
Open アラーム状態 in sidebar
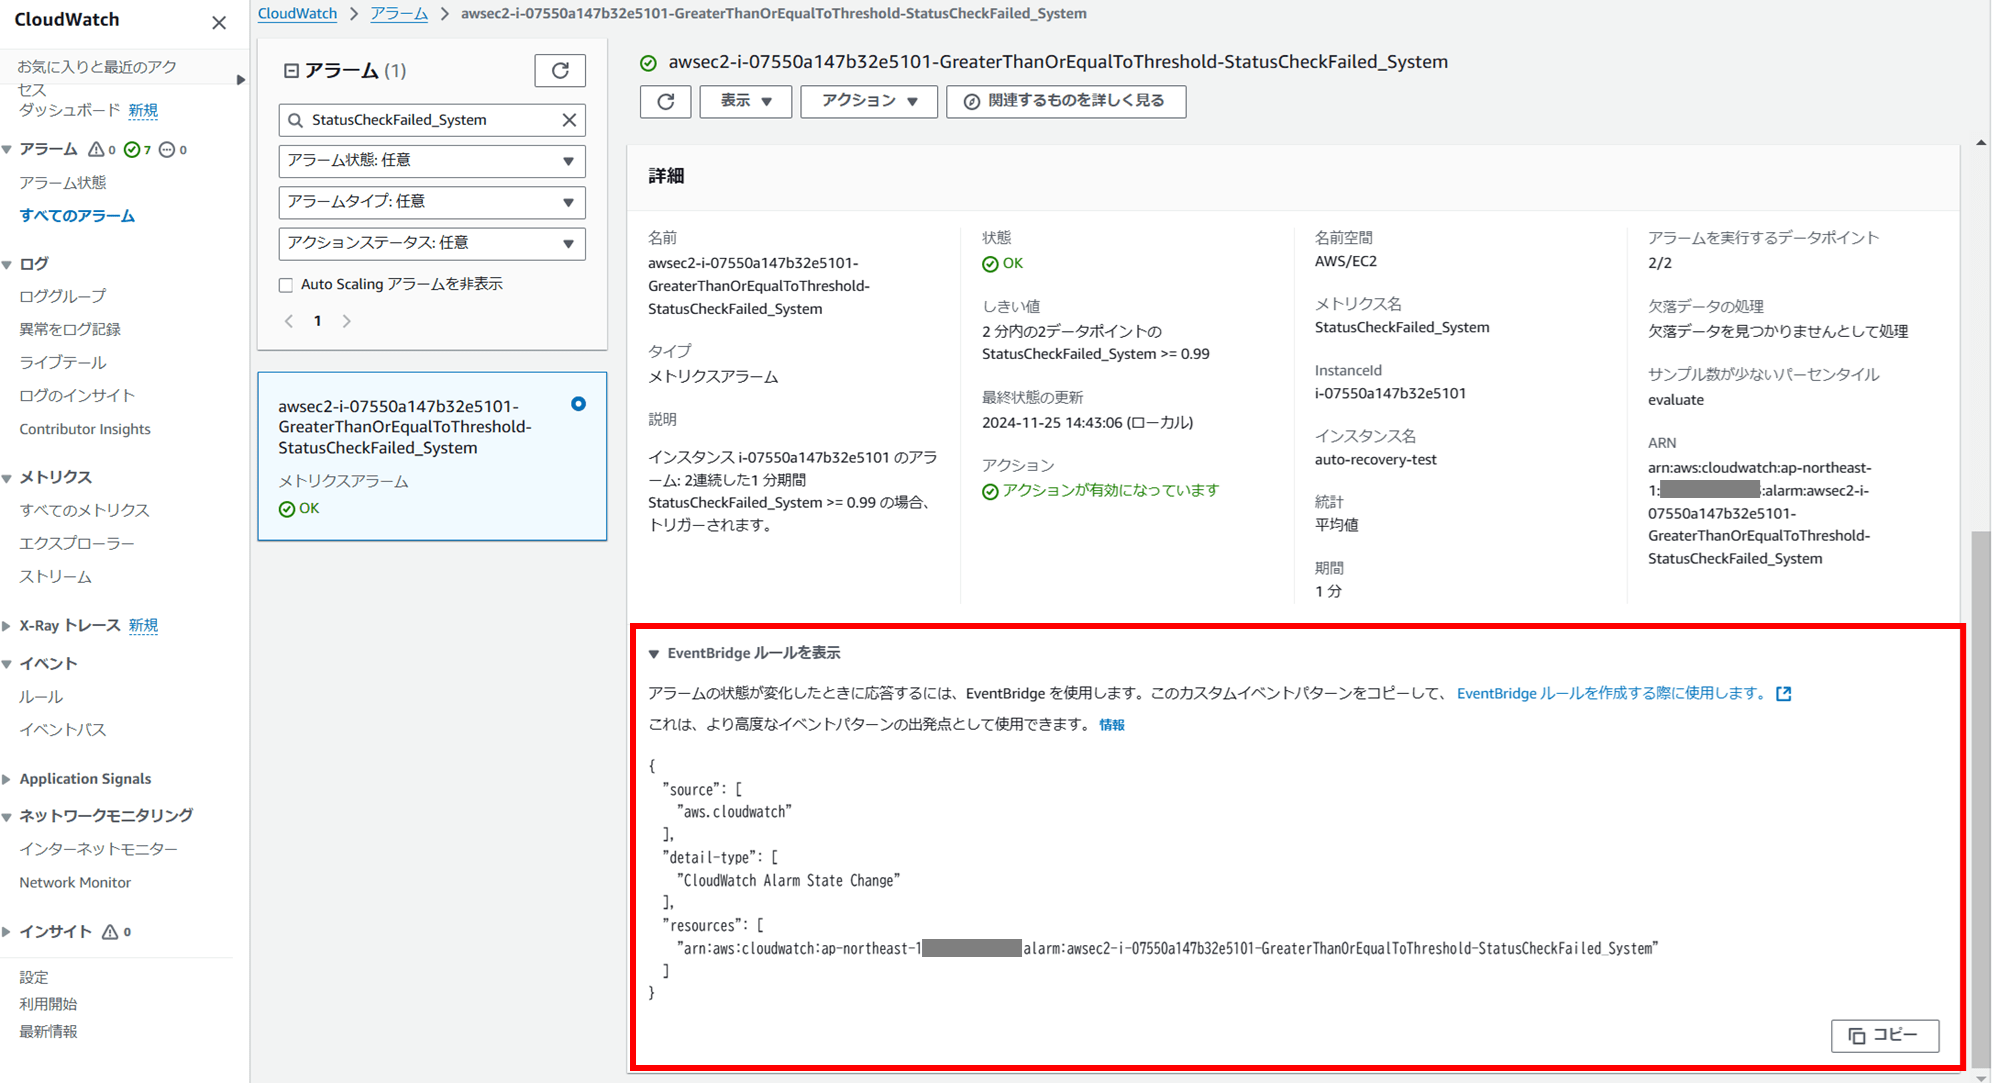tap(62, 183)
